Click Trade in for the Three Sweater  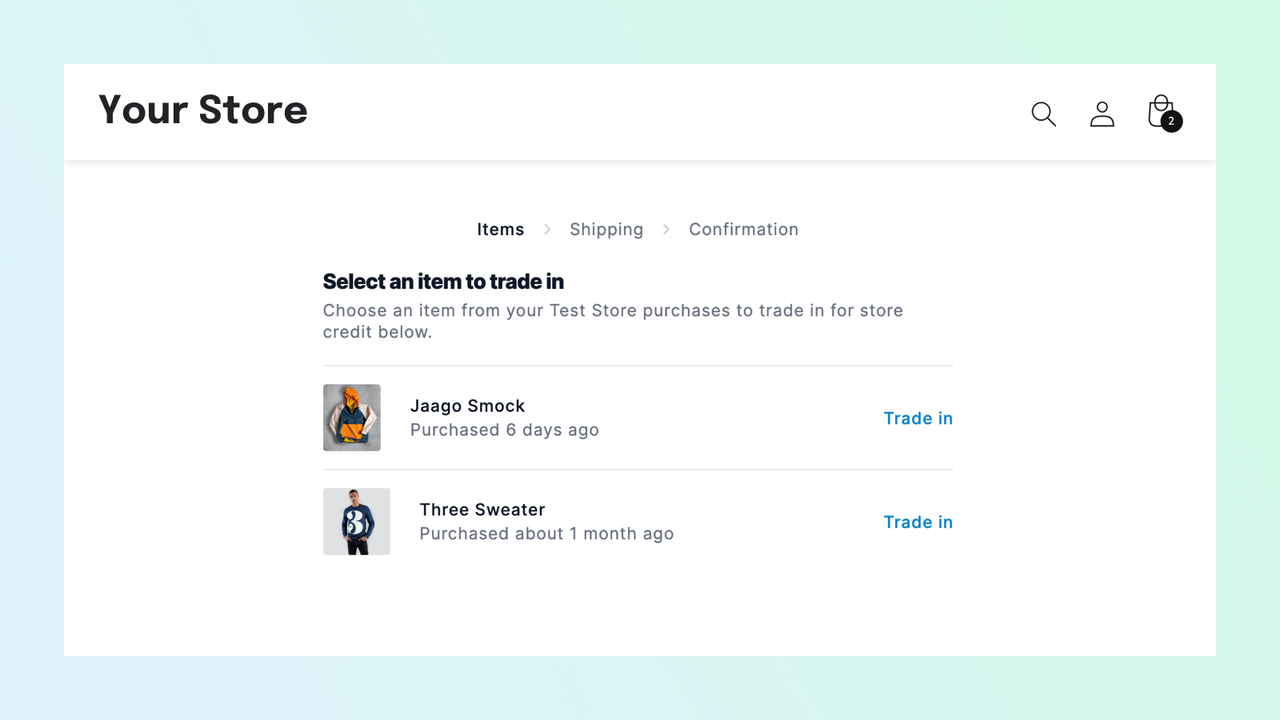pyautogui.click(x=918, y=521)
